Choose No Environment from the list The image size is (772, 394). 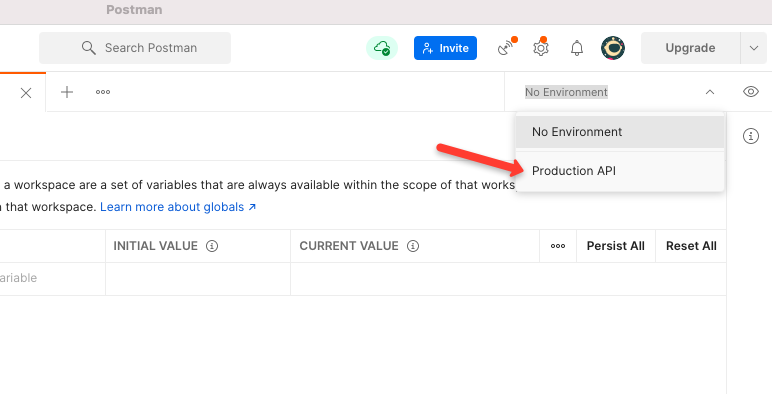(620, 131)
